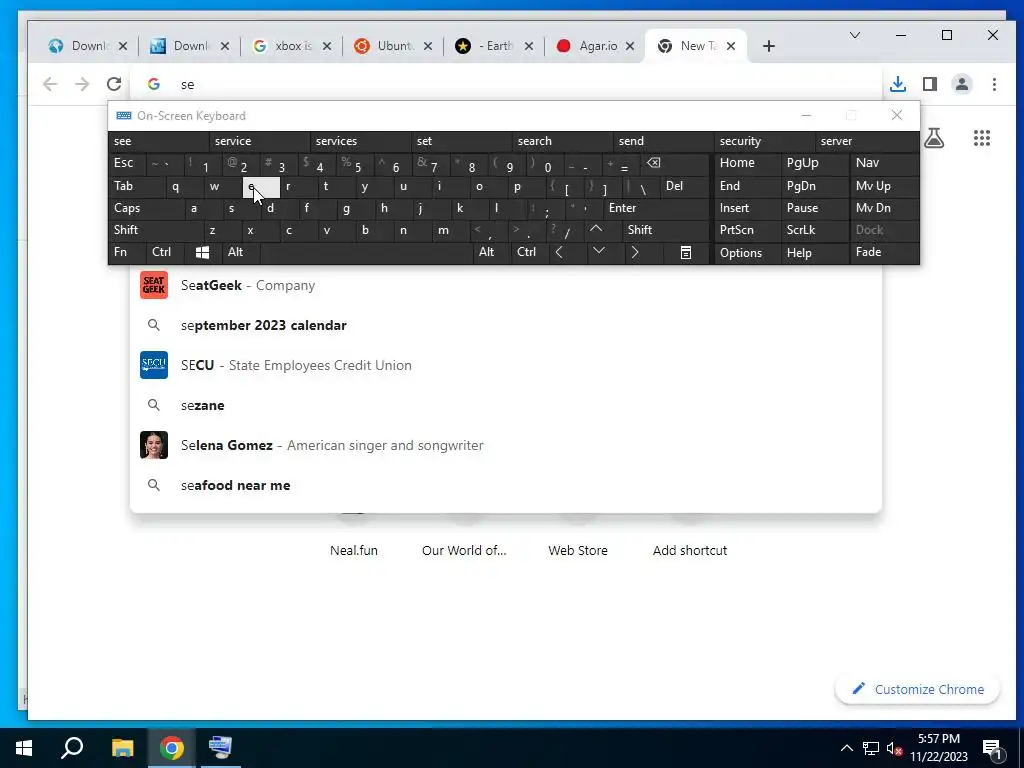1024x768 pixels.
Task: Open the Search Labs flask icon
Action: tap(934, 138)
